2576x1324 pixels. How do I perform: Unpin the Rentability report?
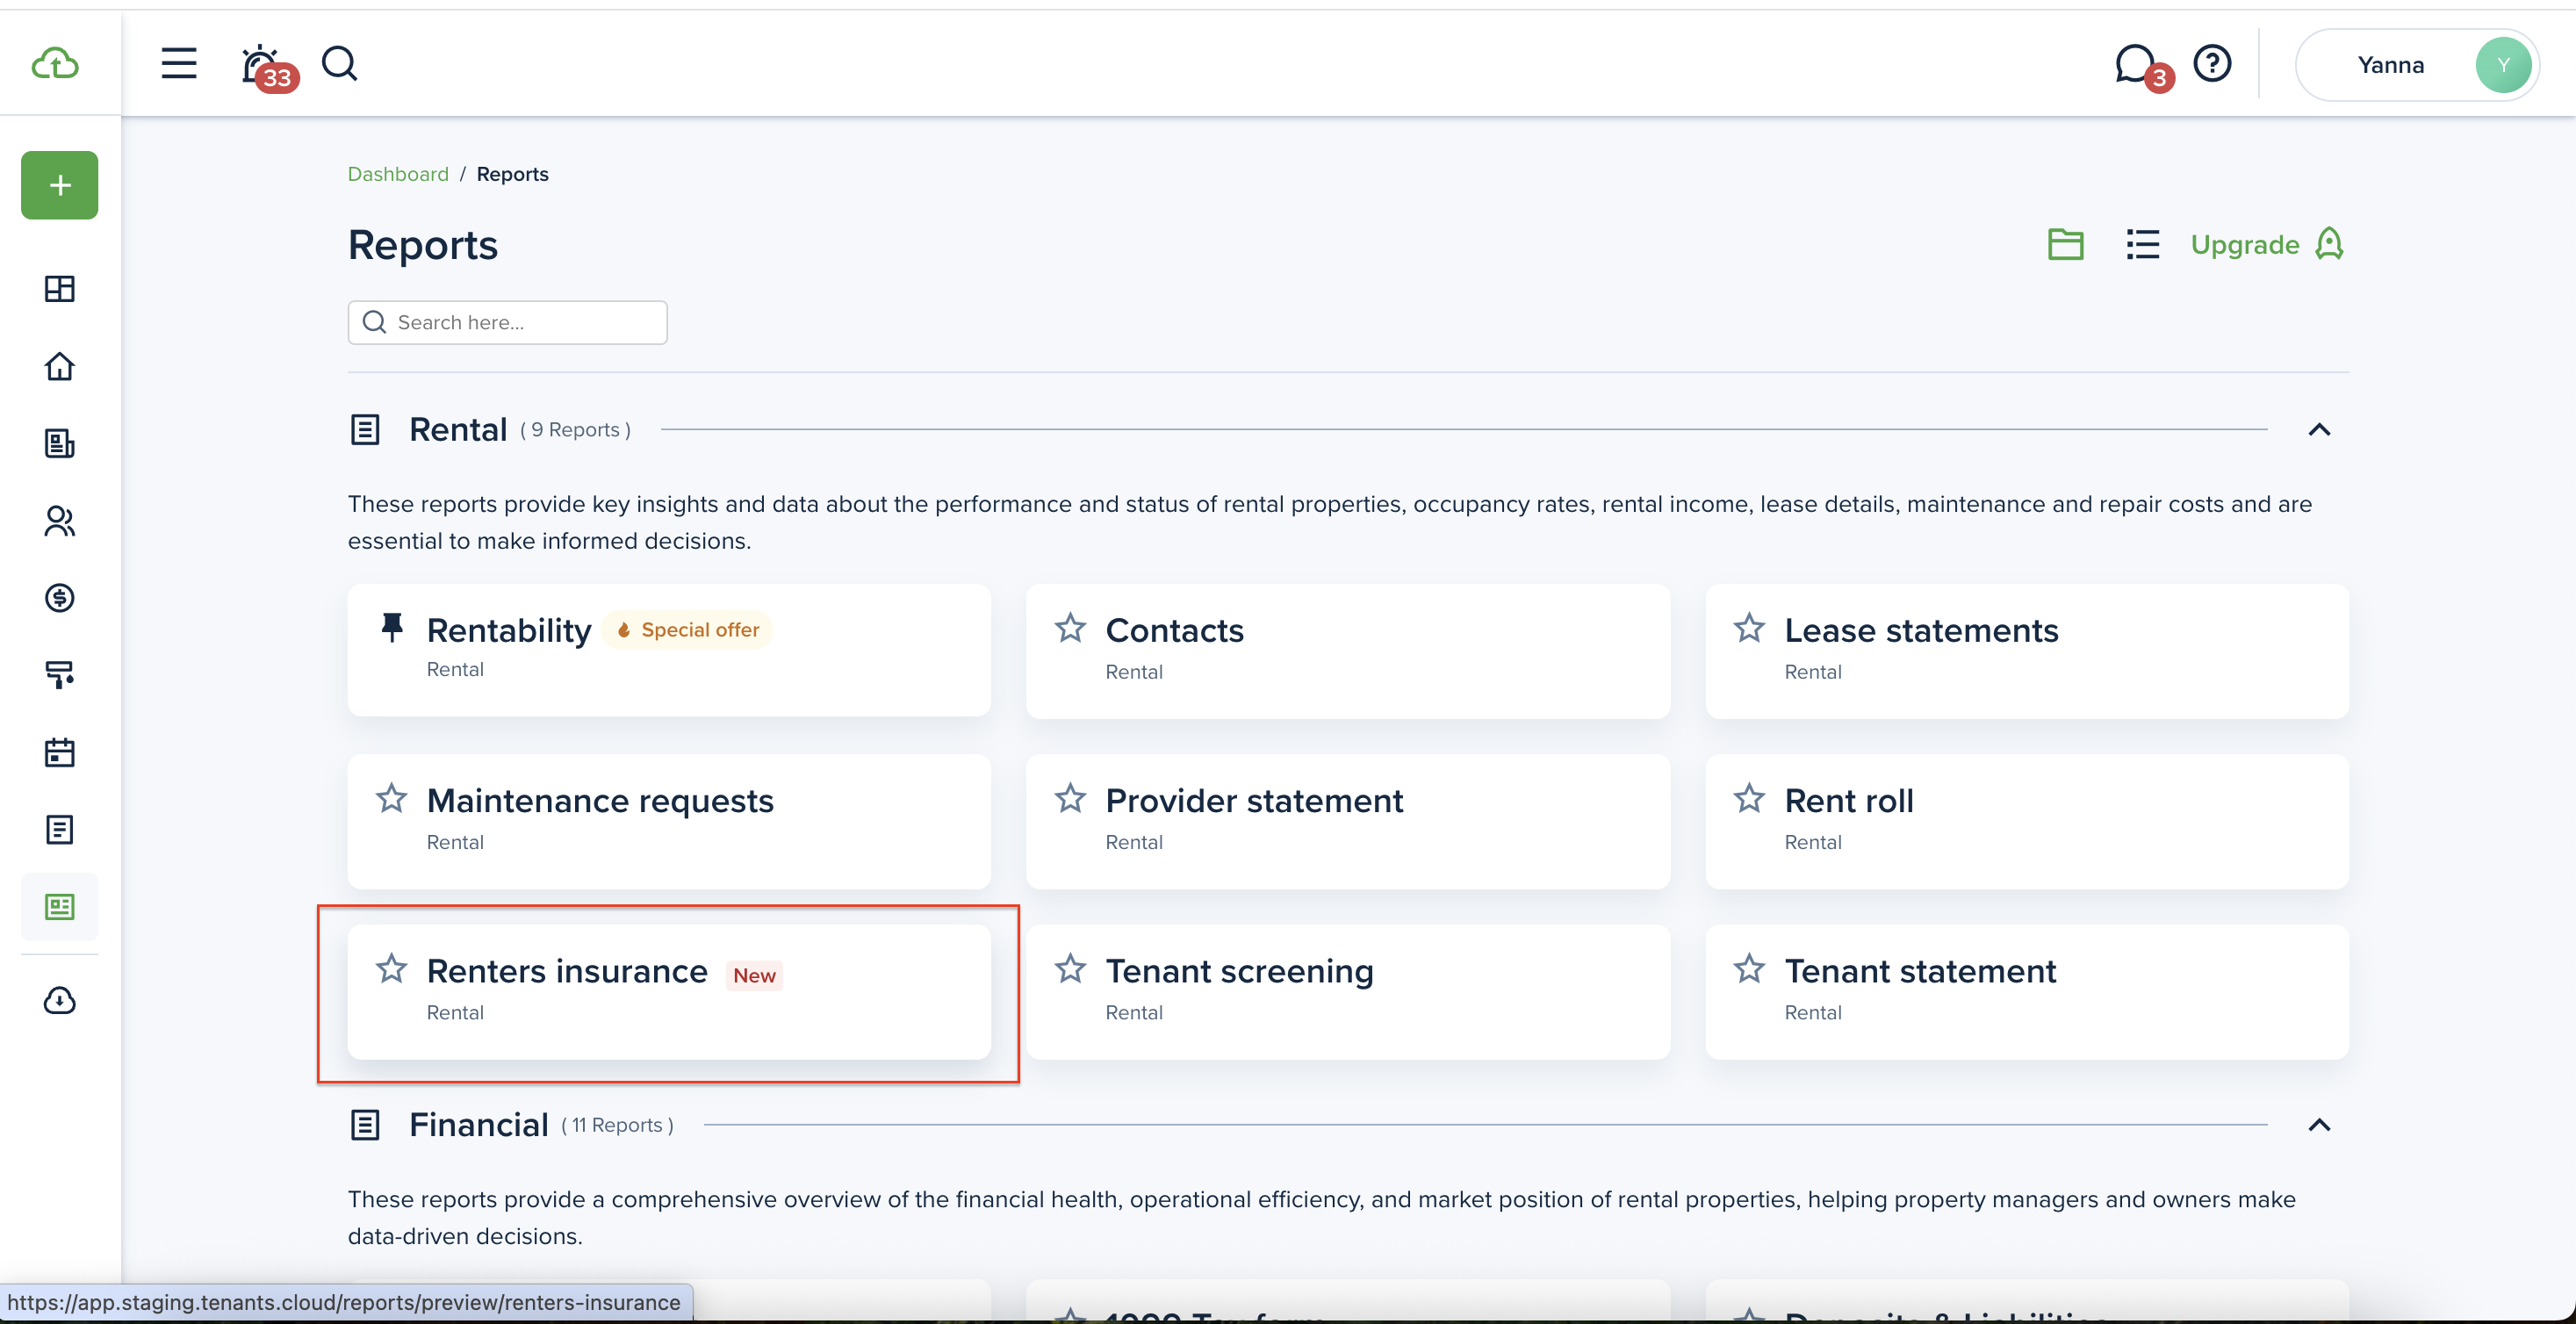tap(392, 627)
